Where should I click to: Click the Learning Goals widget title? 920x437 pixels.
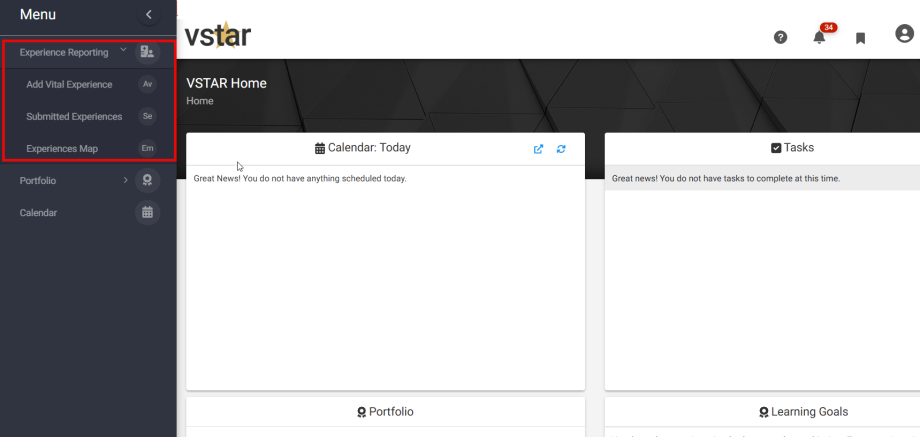pyautogui.click(x=803, y=412)
